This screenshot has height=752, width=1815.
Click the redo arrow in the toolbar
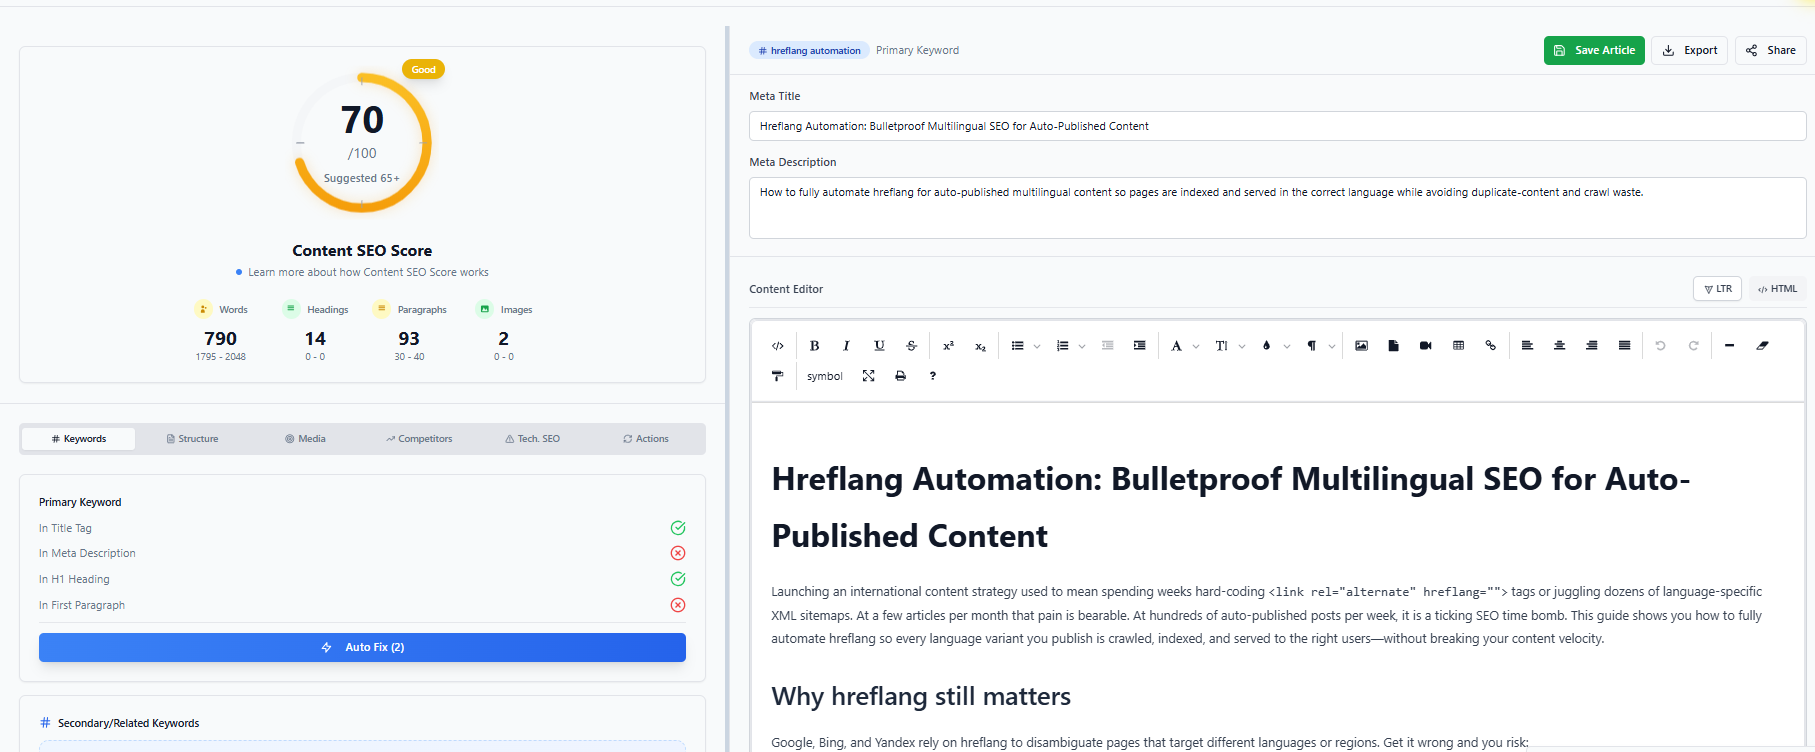pyautogui.click(x=1693, y=346)
